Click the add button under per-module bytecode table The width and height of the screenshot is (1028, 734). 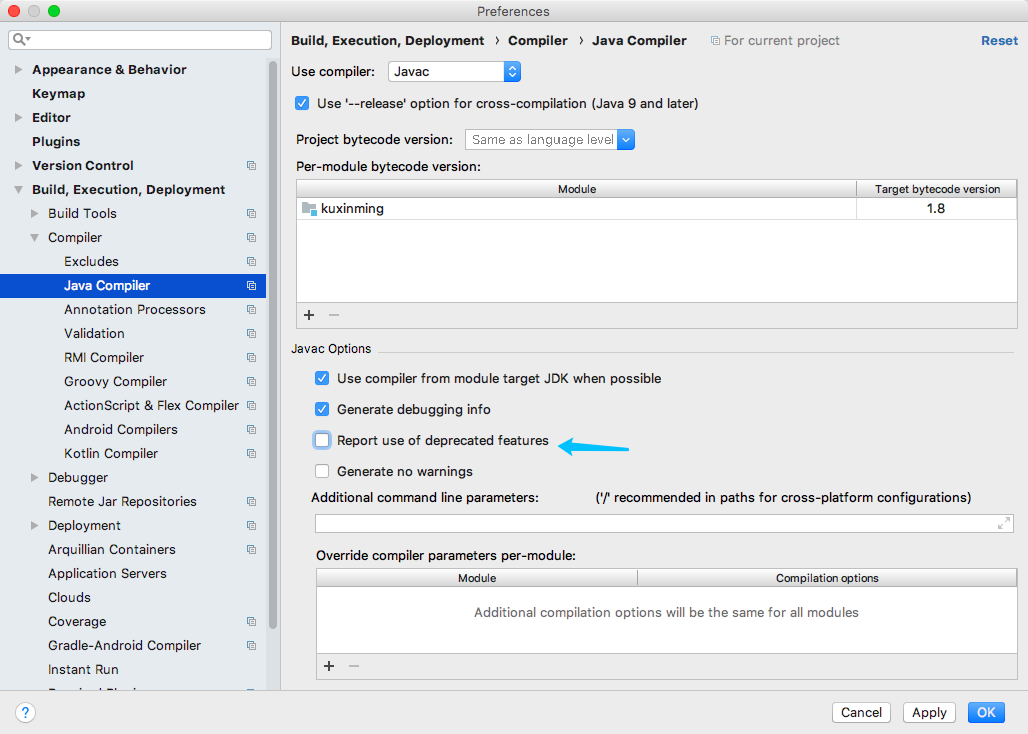tap(309, 315)
